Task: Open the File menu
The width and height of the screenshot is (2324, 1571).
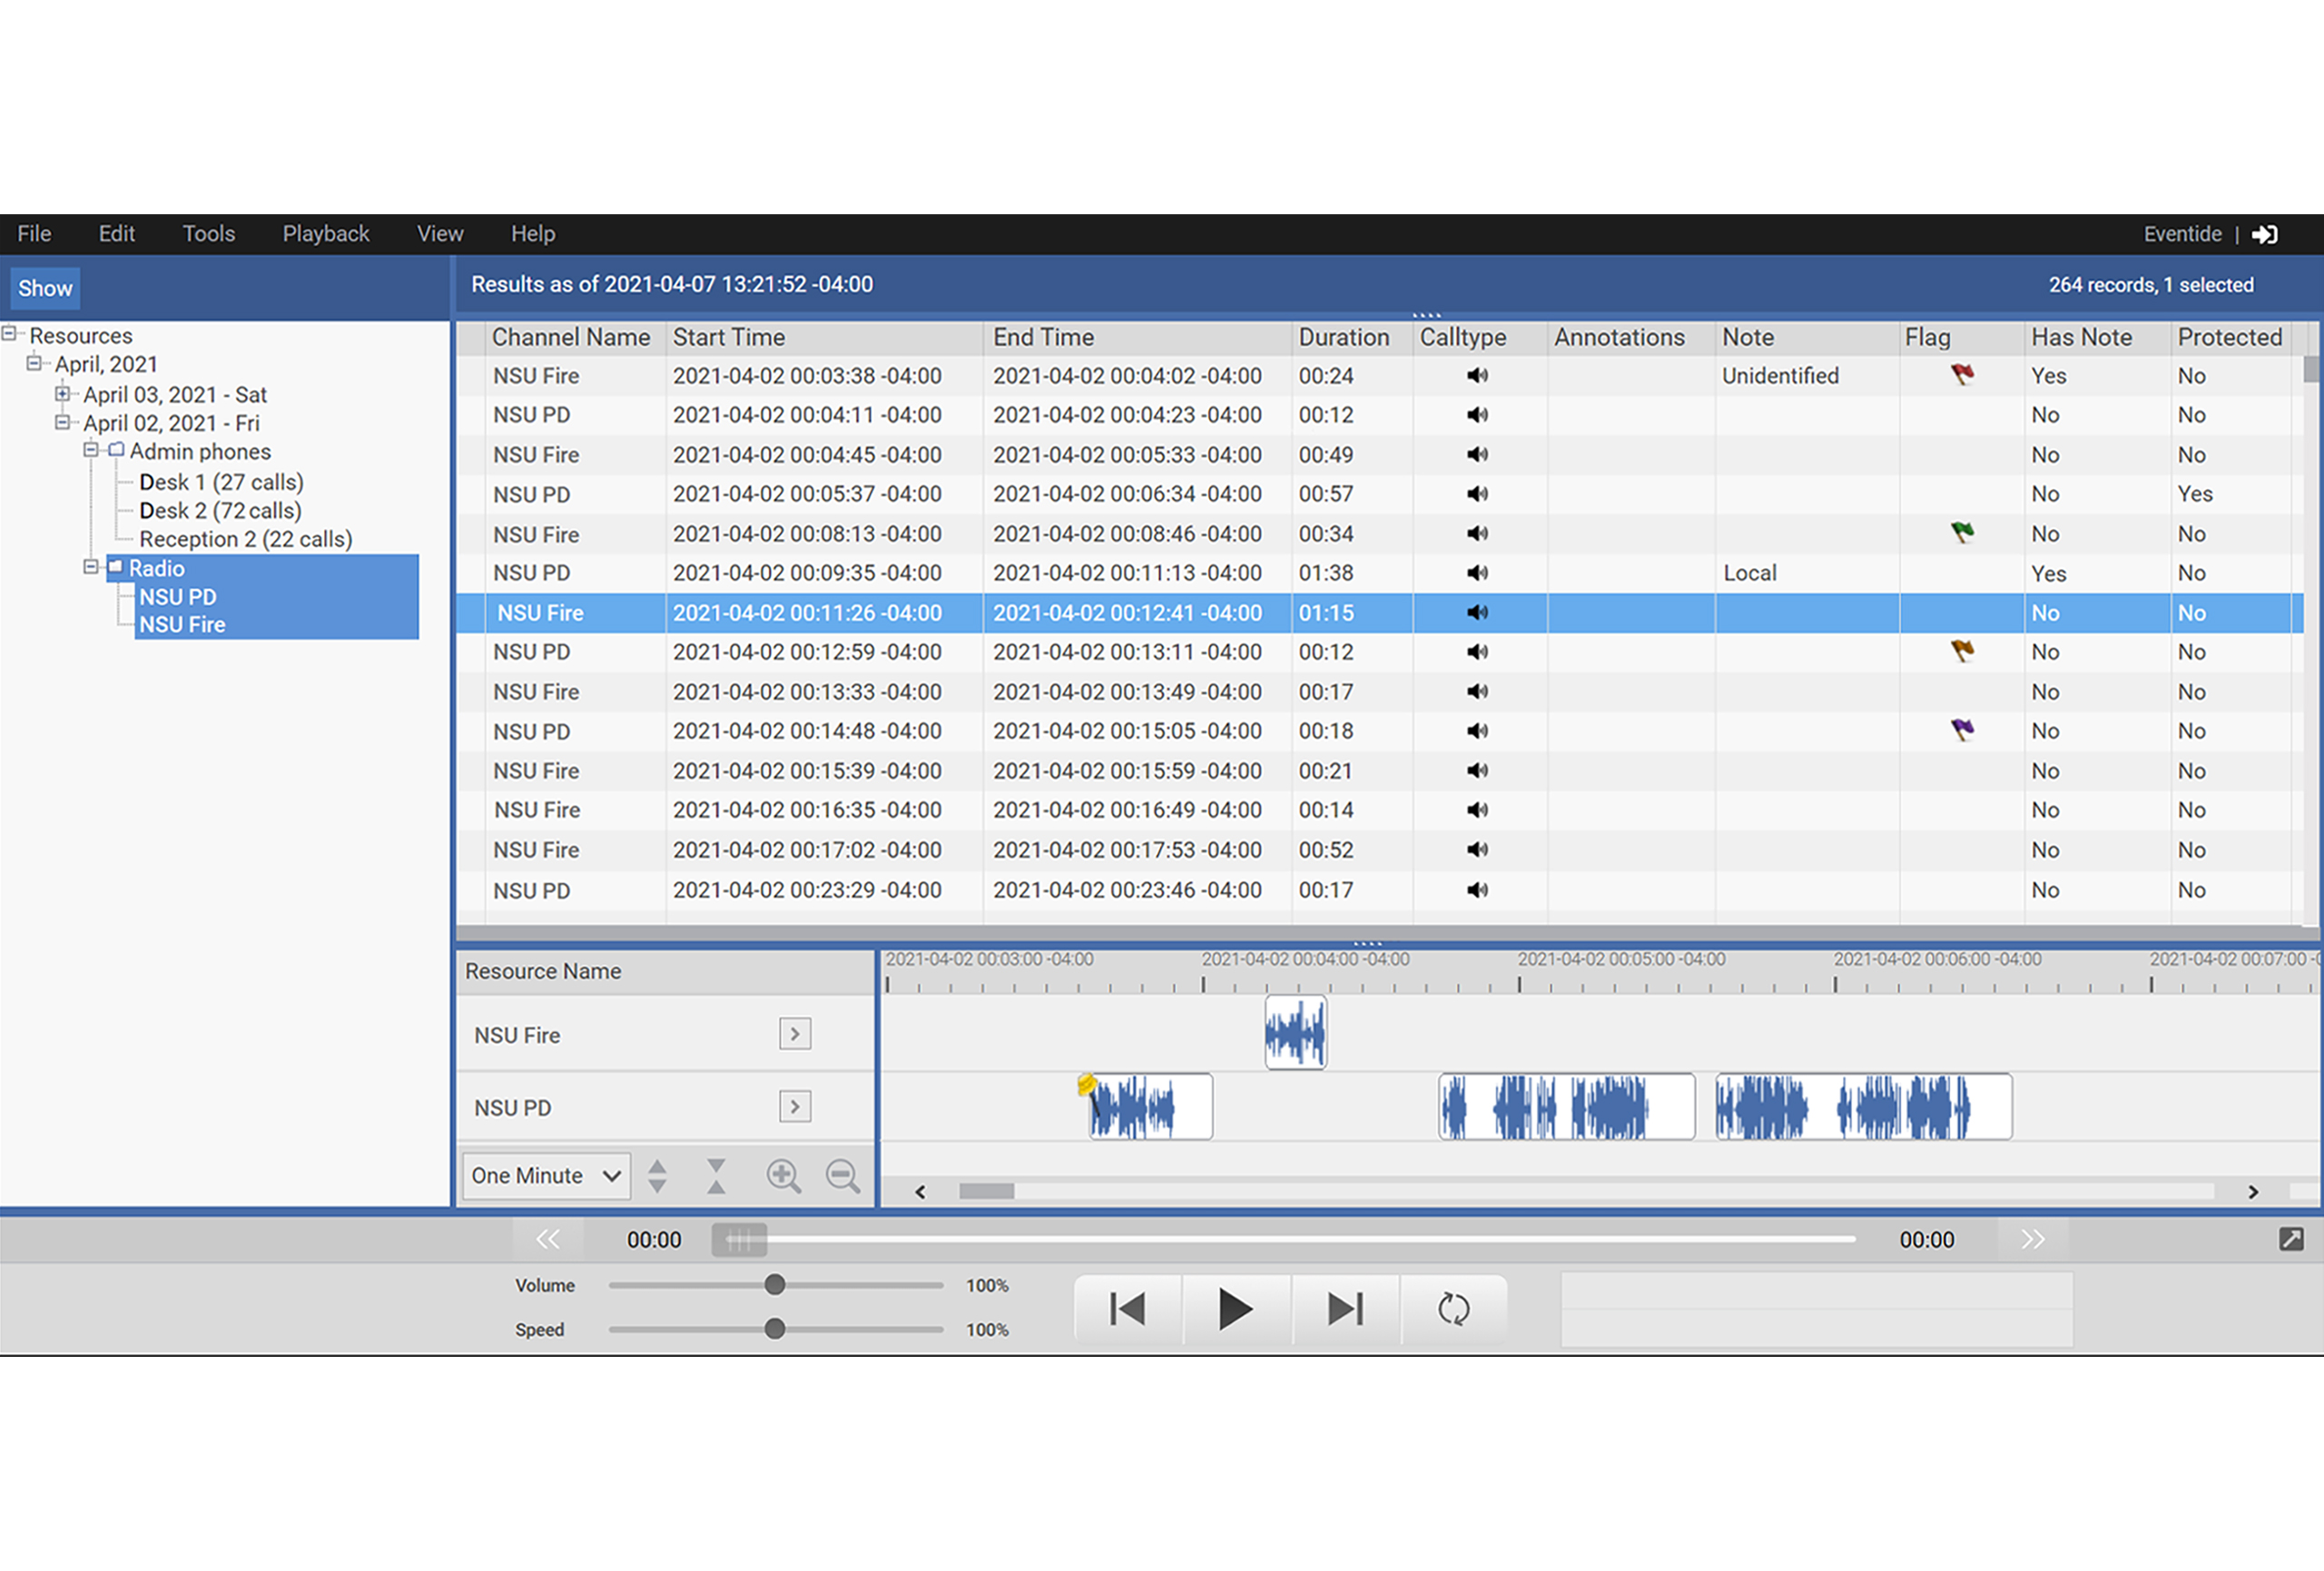Action: click(x=34, y=234)
